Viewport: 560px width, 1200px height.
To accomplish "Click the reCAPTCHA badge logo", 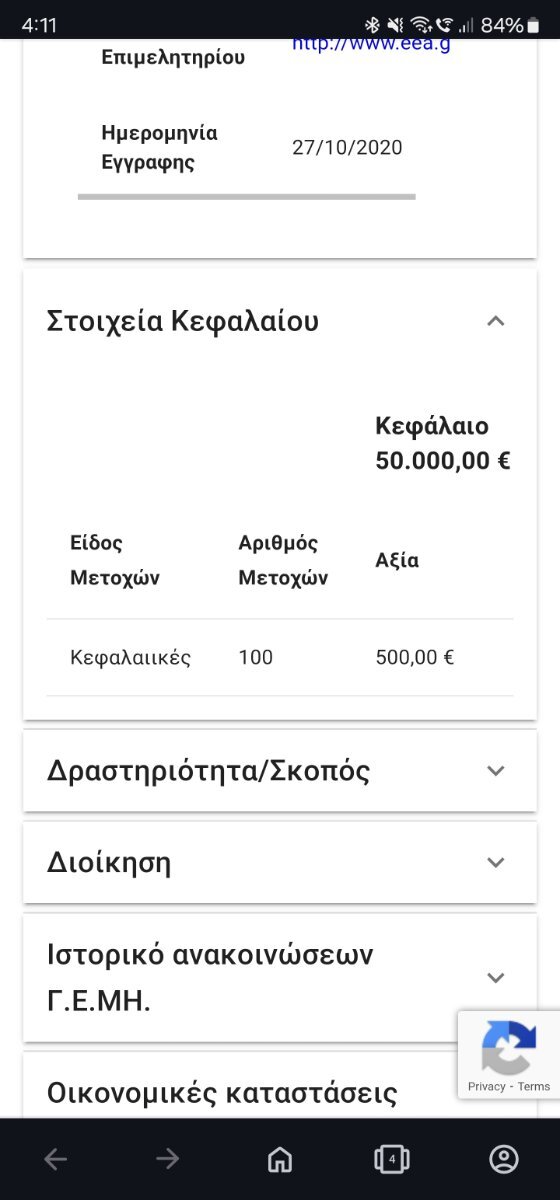I will 509,1047.
